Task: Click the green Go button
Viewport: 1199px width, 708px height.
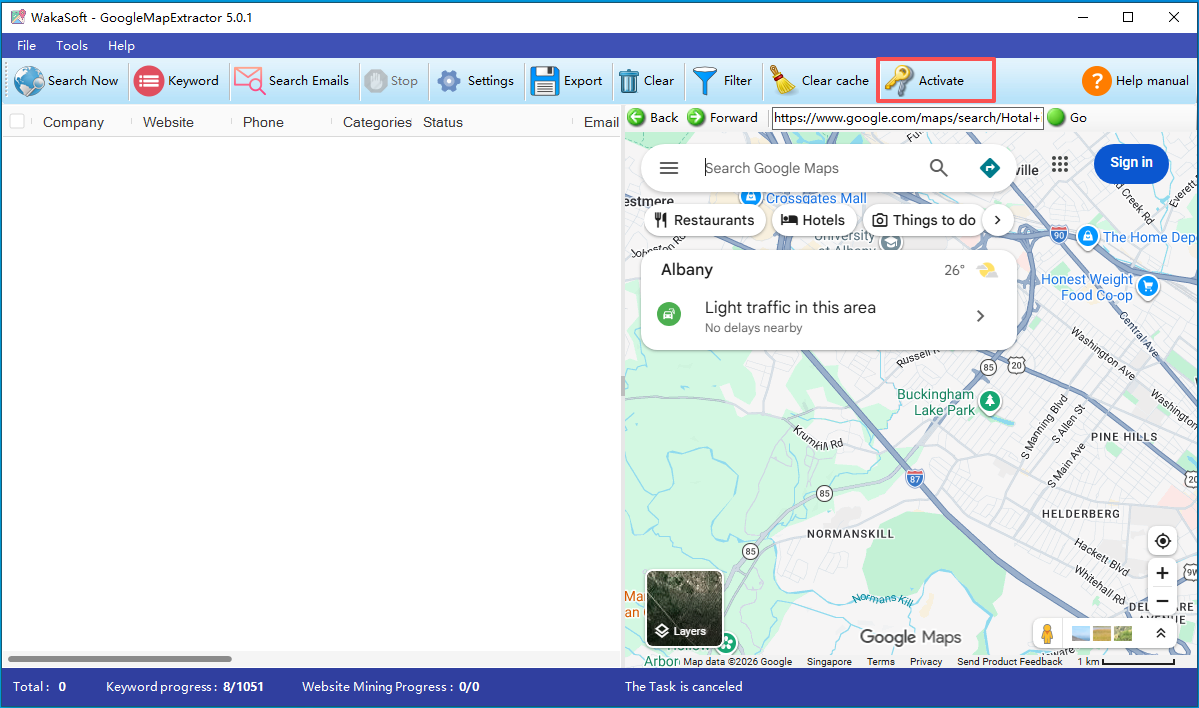Action: [1056, 118]
